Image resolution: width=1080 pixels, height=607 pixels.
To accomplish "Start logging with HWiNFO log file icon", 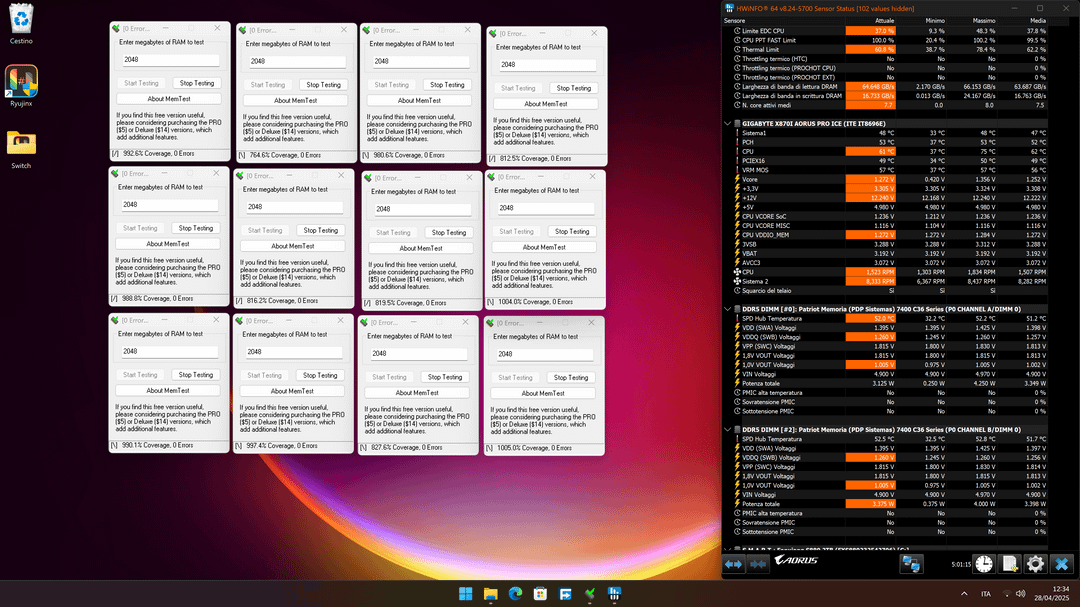I will pyautogui.click(x=1010, y=564).
